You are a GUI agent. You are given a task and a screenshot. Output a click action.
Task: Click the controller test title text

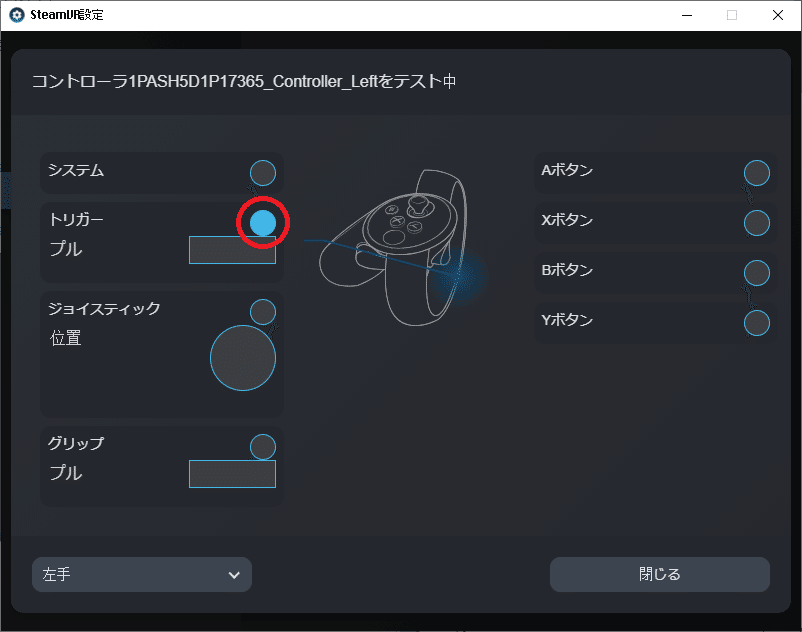point(244,81)
